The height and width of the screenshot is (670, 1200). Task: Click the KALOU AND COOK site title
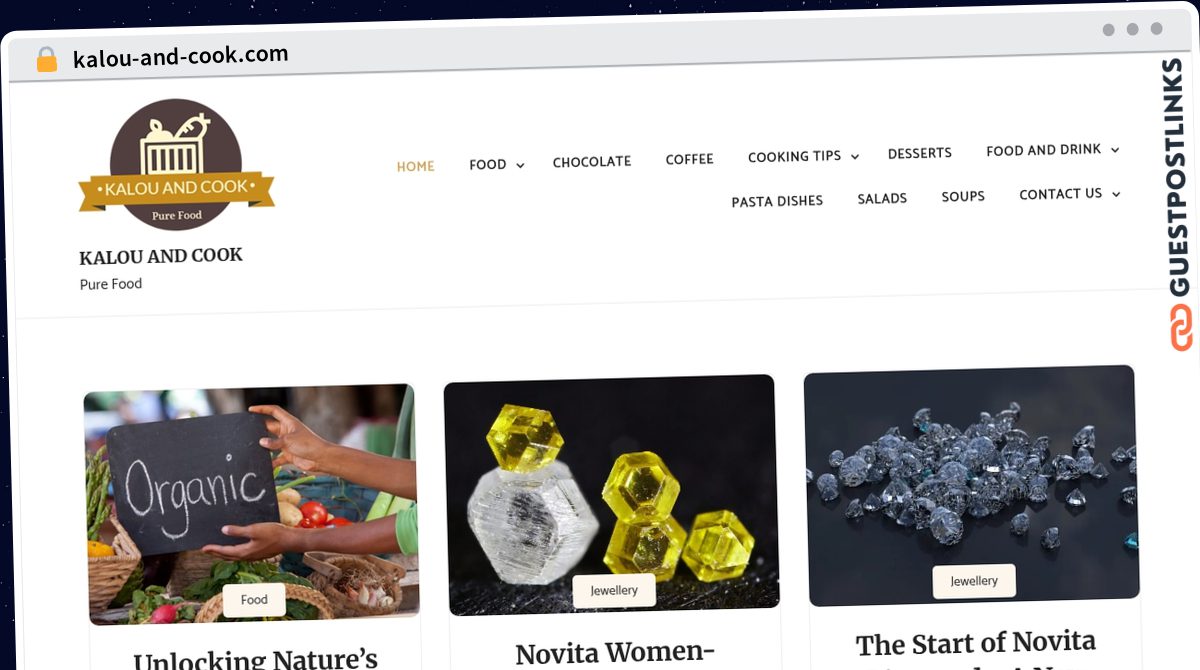[161, 256]
